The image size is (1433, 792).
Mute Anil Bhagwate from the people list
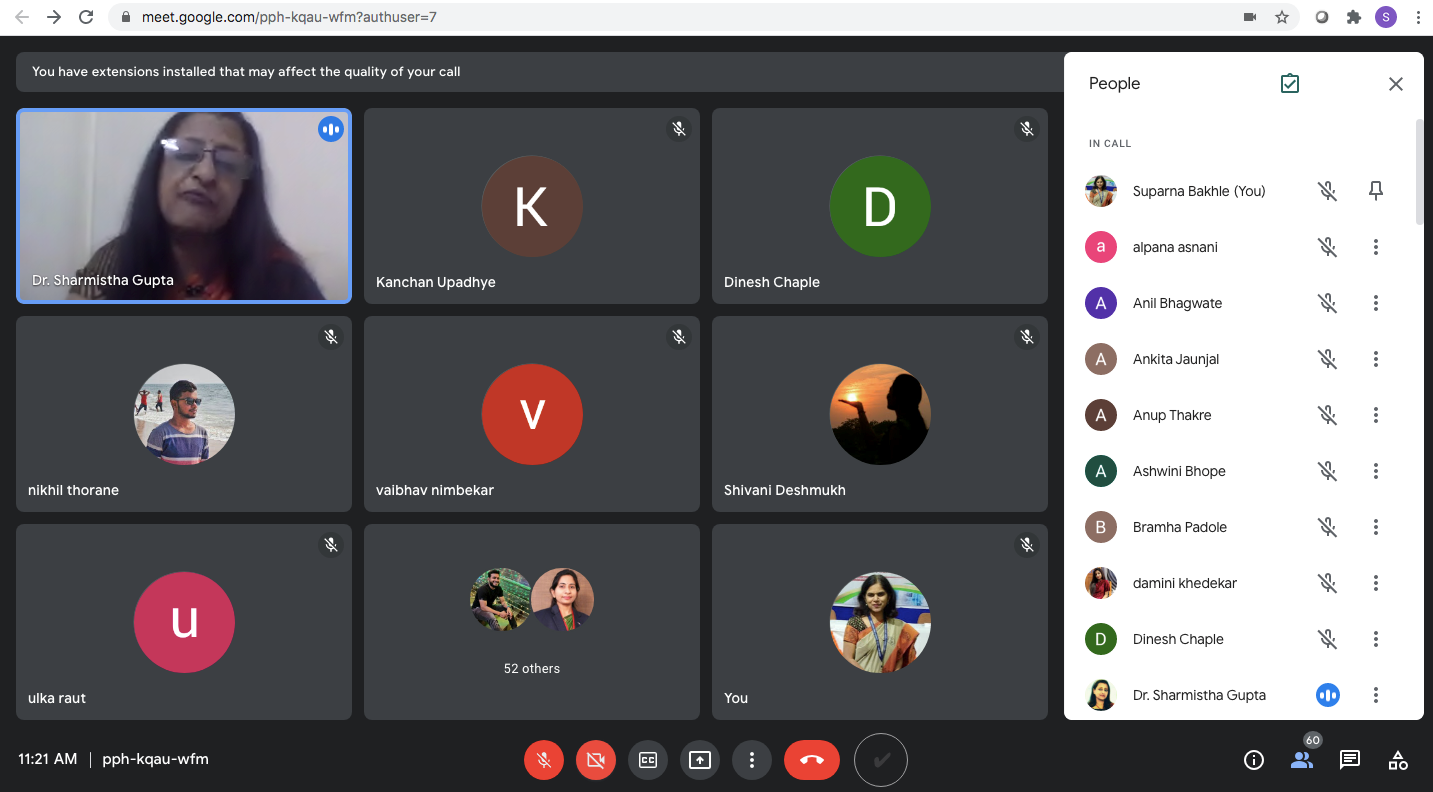coord(1327,303)
